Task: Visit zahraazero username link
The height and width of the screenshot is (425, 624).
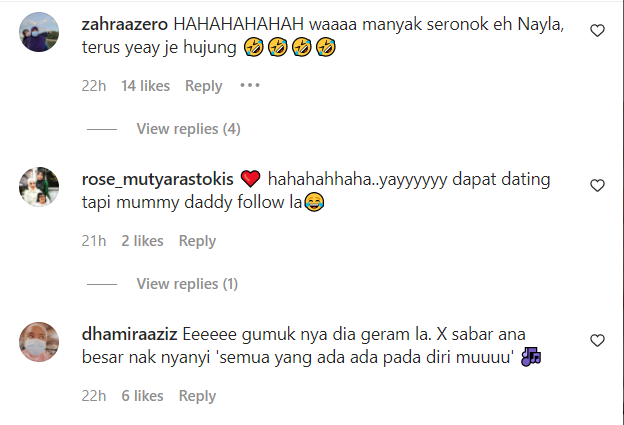Action: [125, 25]
